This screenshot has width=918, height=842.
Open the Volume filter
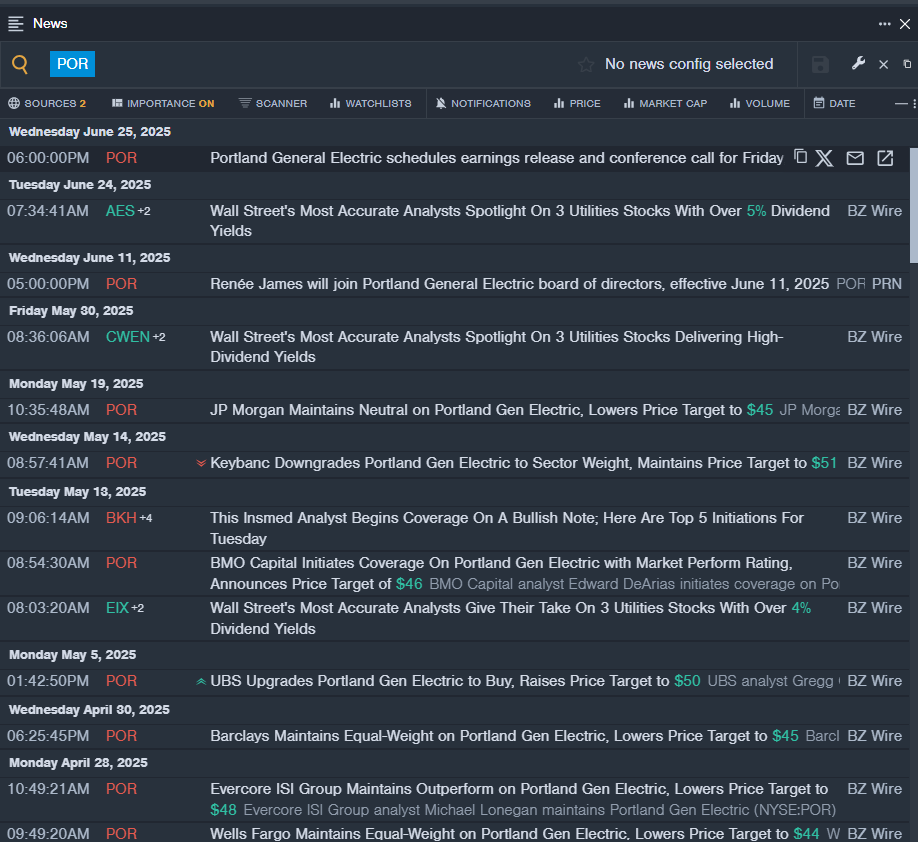pyautogui.click(x=760, y=104)
